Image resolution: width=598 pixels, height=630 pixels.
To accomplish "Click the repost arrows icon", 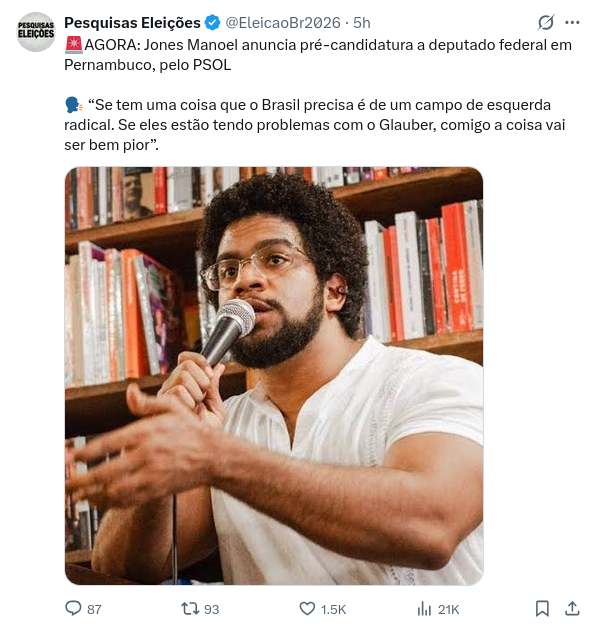I will 190,608.
